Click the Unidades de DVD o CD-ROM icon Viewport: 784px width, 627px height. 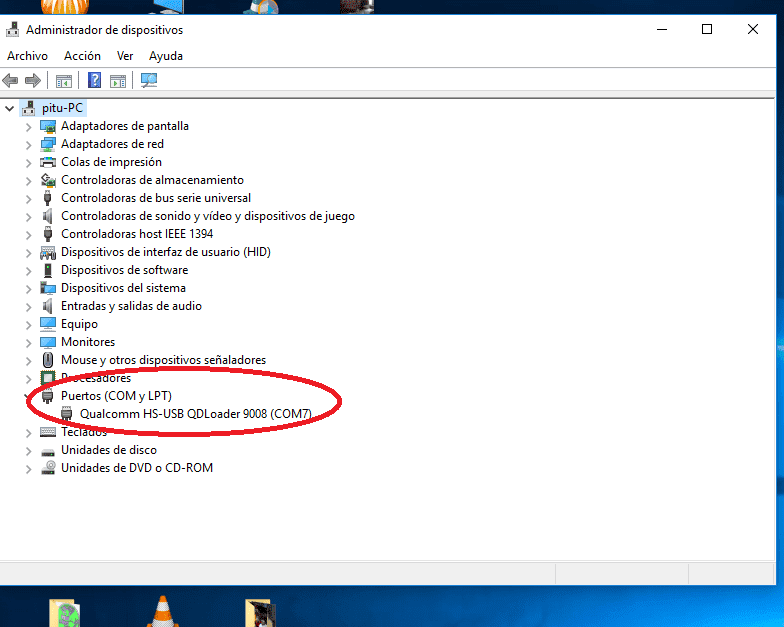(x=48, y=468)
